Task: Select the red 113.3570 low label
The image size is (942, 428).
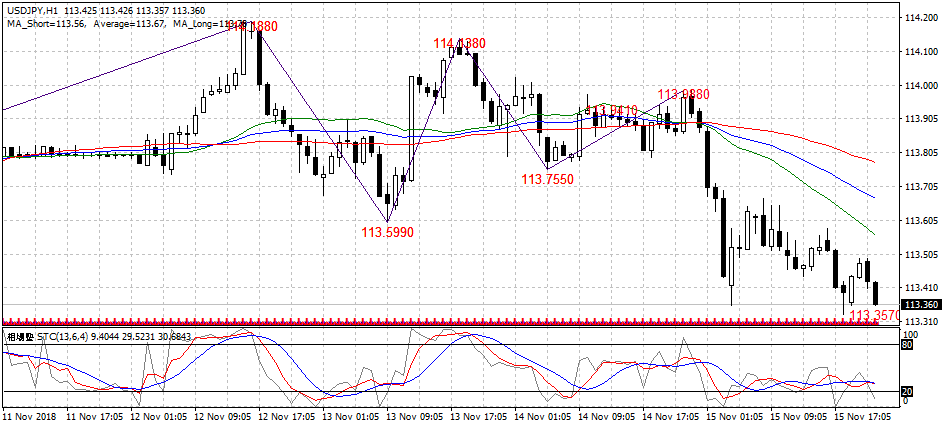Action: [875, 315]
